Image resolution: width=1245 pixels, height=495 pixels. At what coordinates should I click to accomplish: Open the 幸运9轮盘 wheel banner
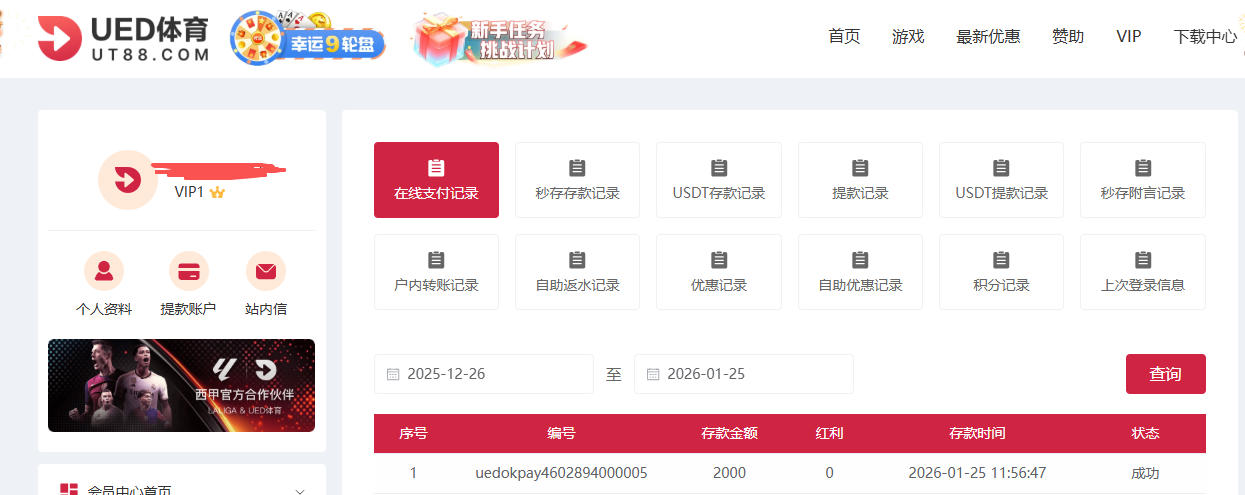[x=307, y=40]
